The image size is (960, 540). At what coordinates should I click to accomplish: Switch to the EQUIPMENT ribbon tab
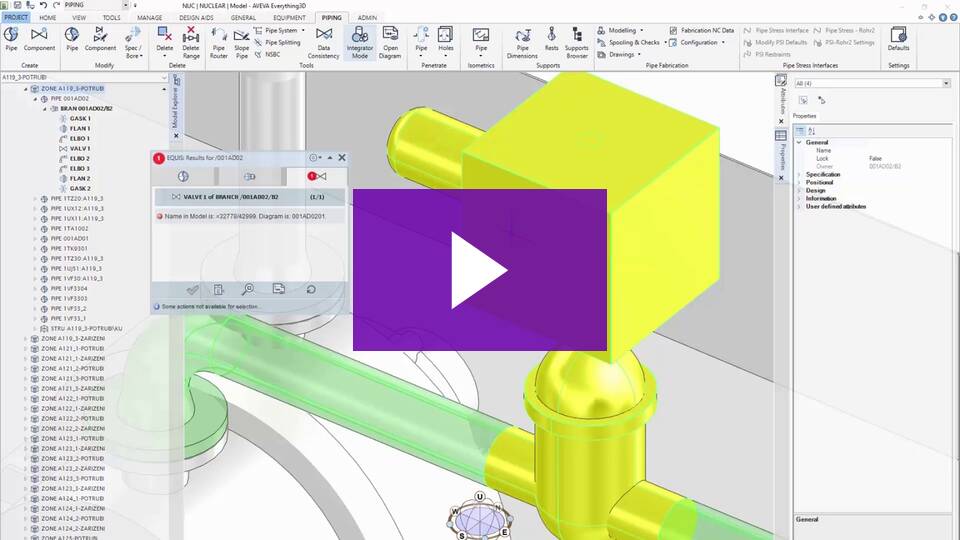(289, 18)
